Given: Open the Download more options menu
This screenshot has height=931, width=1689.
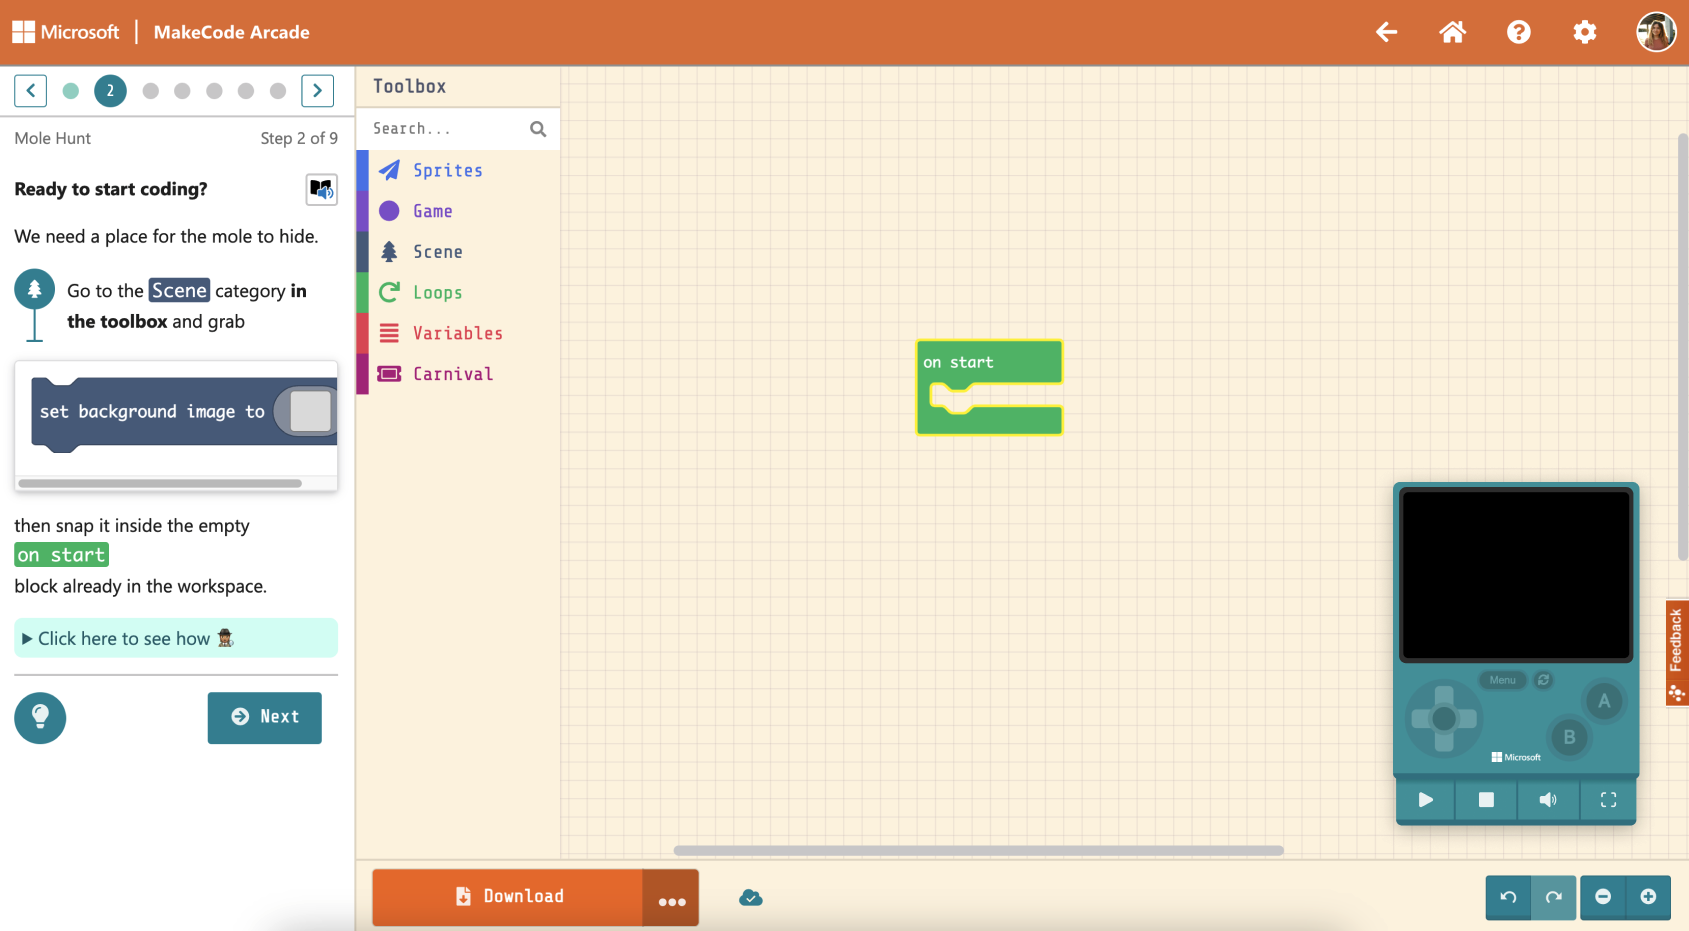Looking at the screenshot, I should coord(671,898).
